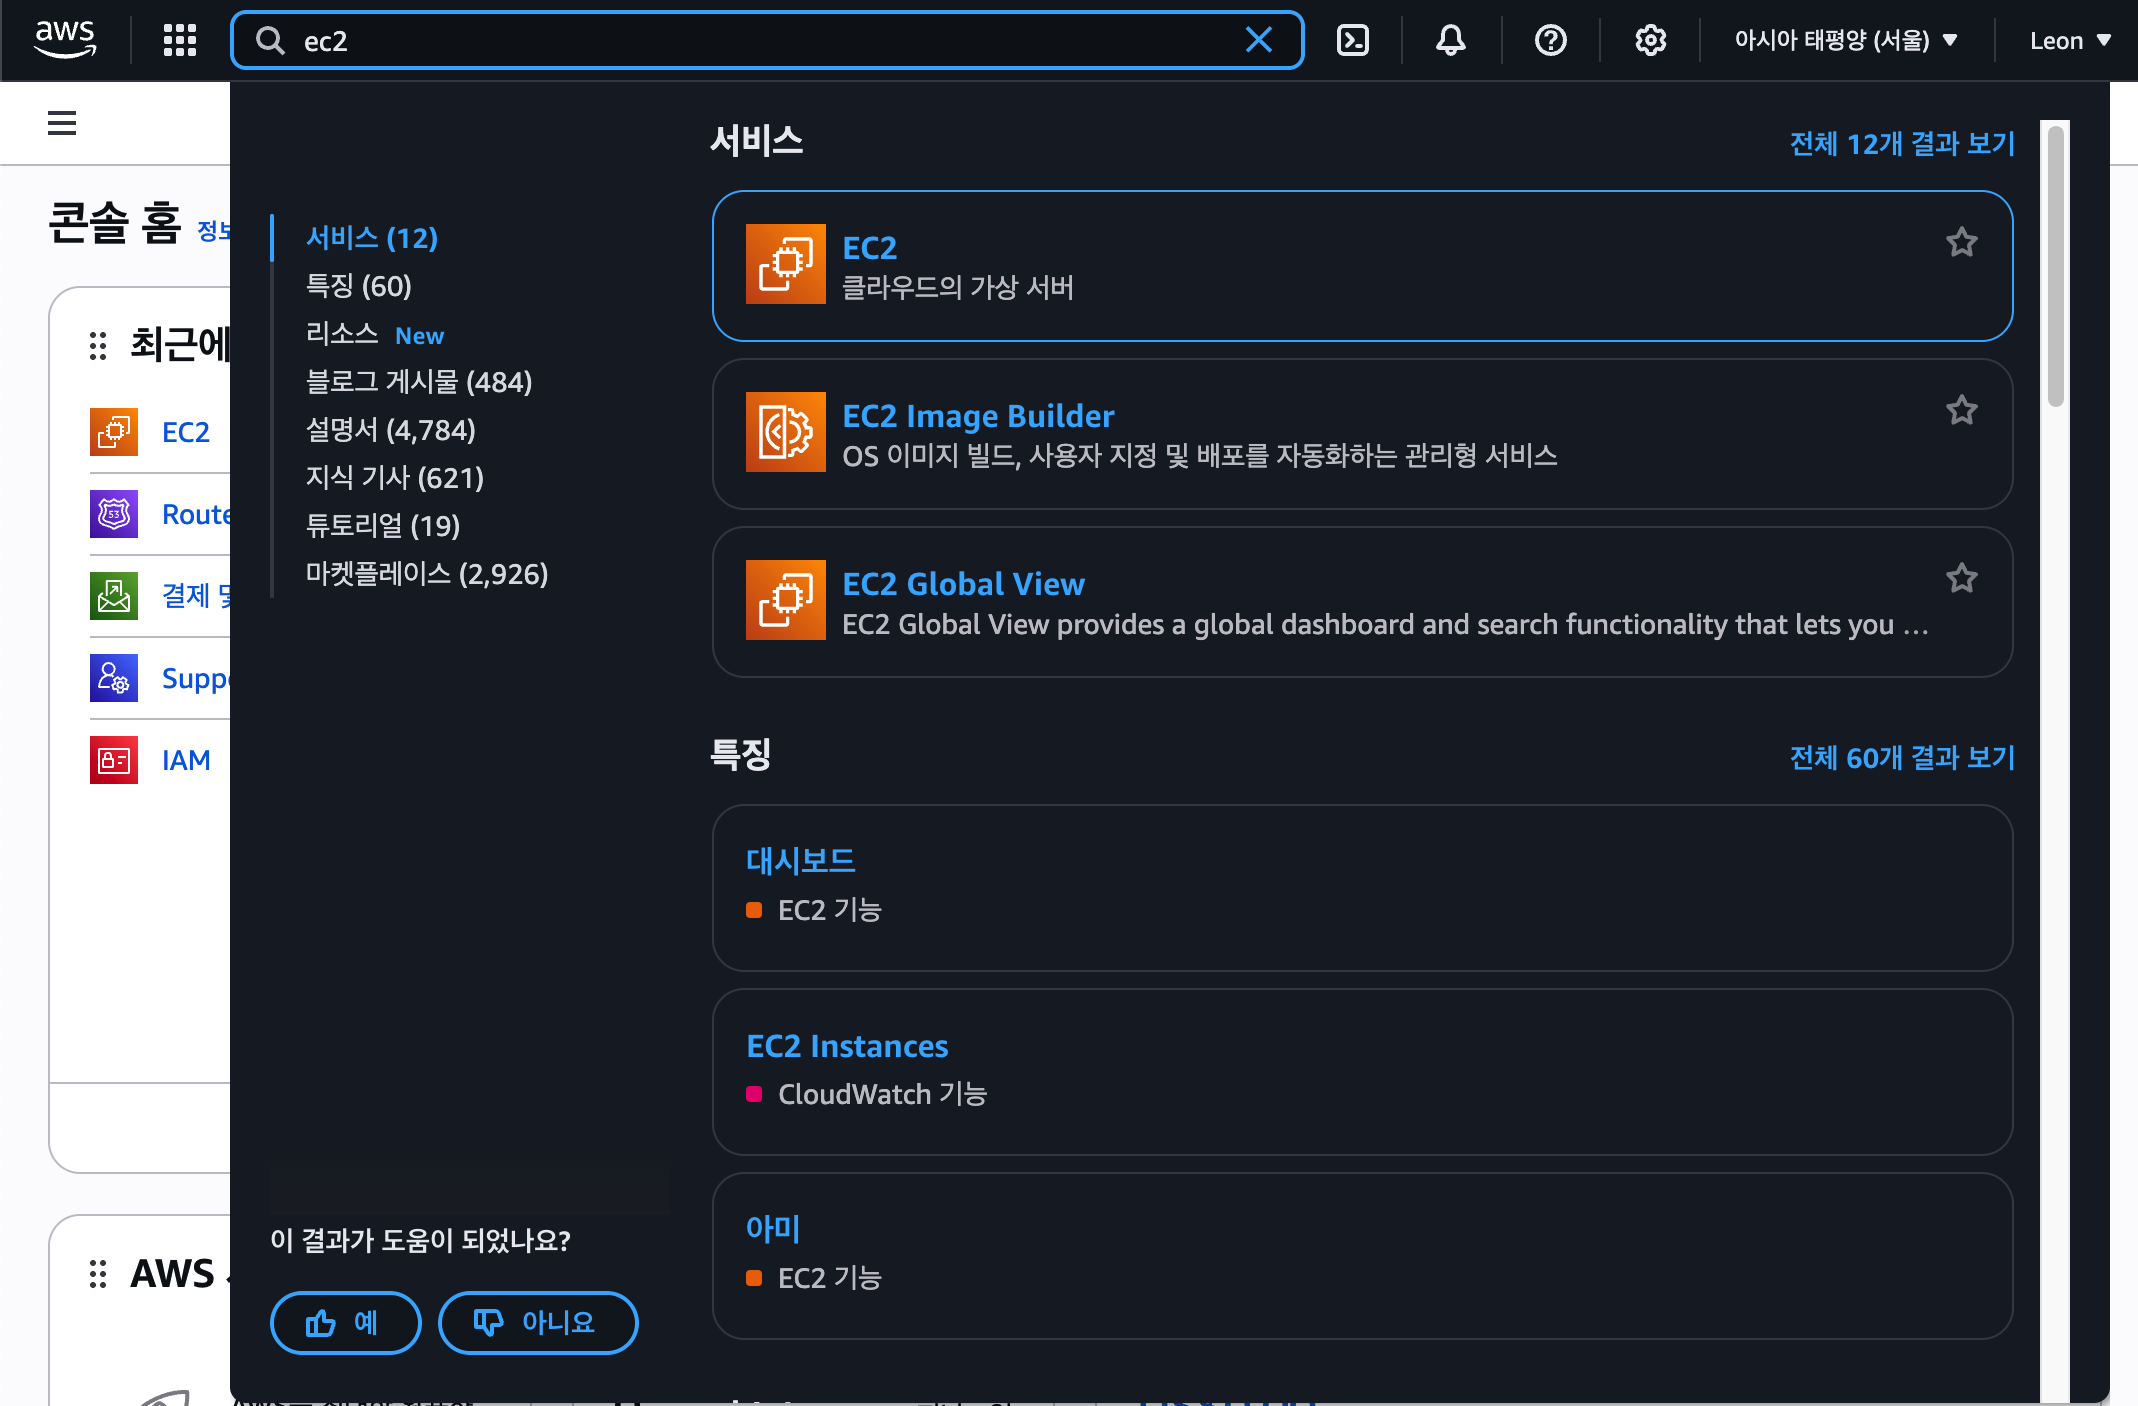This screenshot has width=2138, height=1406.
Task: Select the 특징 (60) filter category
Action: point(358,286)
